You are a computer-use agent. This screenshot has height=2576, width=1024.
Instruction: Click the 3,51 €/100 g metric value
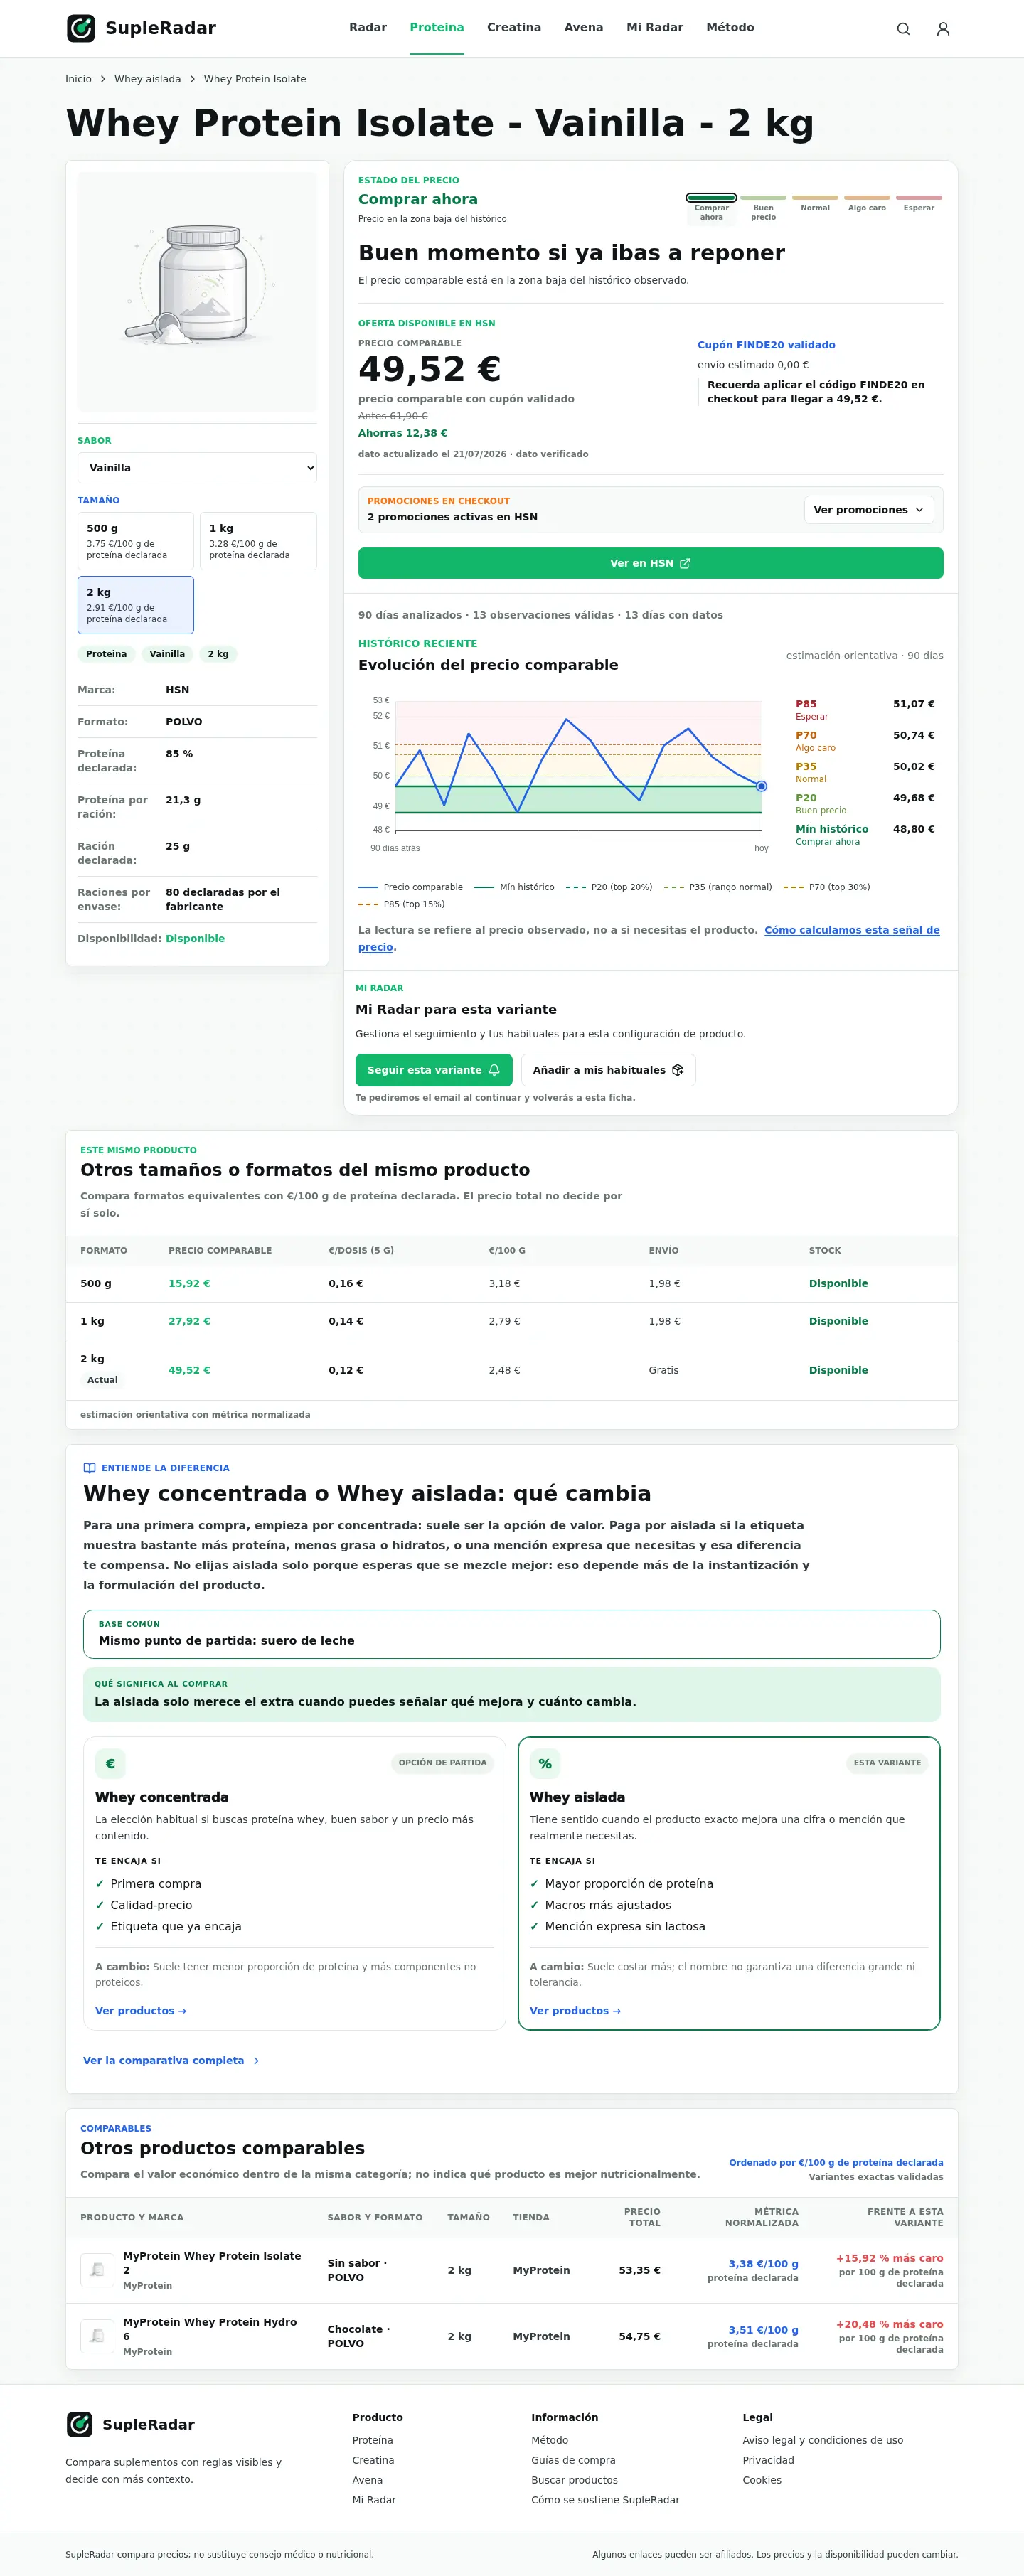tap(763, 2330)
